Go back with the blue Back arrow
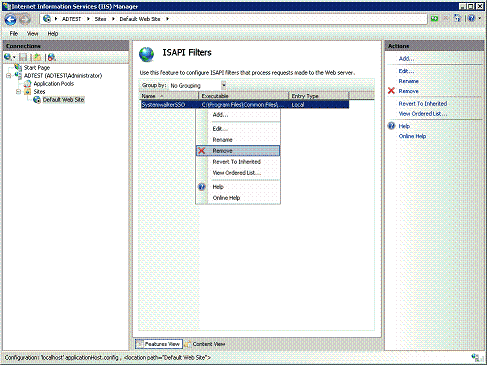Image resolution: width=487 pixels, height=365 pixels. 10,19
